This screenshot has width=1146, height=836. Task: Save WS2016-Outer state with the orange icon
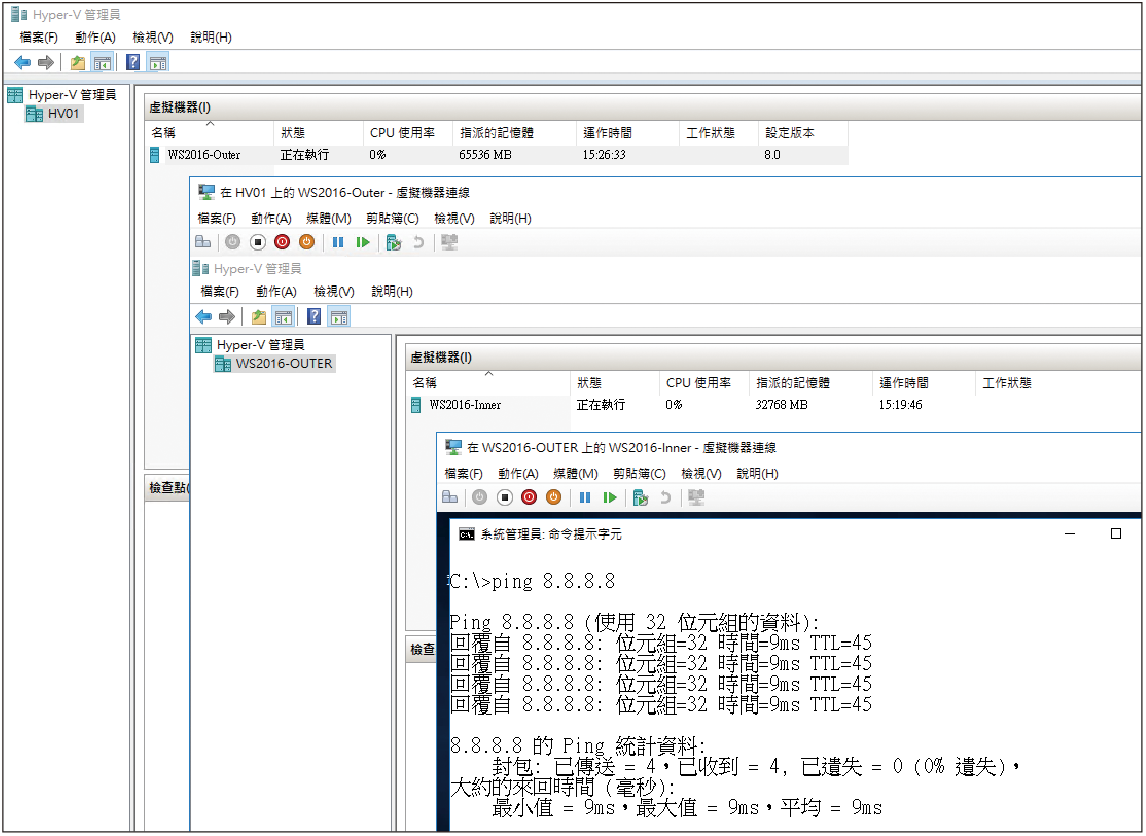(307, 242)
